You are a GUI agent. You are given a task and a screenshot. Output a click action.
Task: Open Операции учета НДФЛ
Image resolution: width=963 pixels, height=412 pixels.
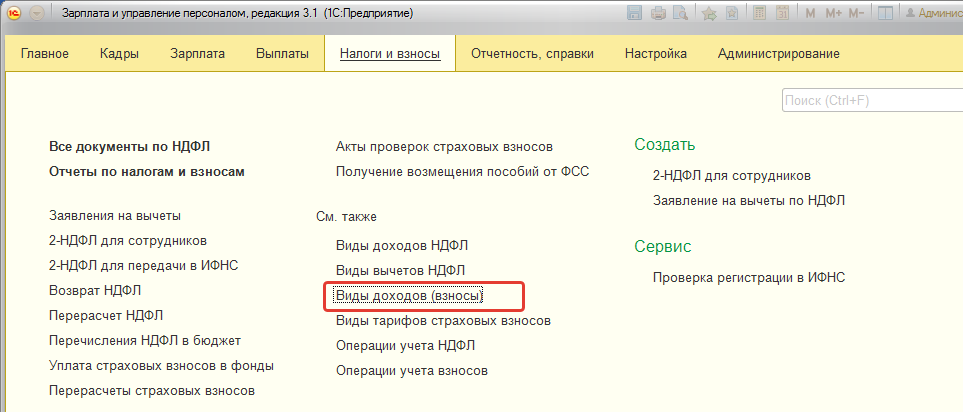405,346
